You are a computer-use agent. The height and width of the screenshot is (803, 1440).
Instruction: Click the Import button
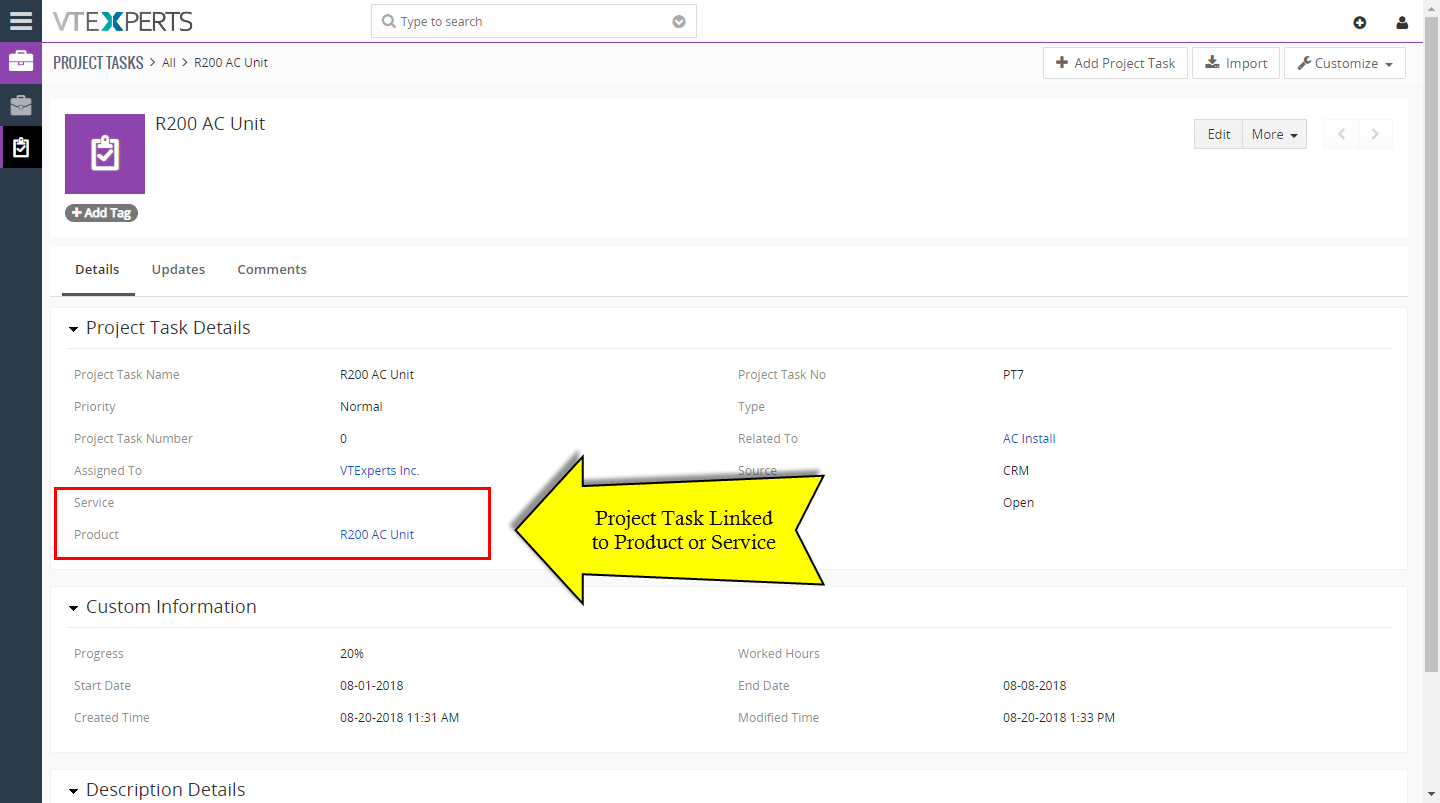pos(1236,63)
